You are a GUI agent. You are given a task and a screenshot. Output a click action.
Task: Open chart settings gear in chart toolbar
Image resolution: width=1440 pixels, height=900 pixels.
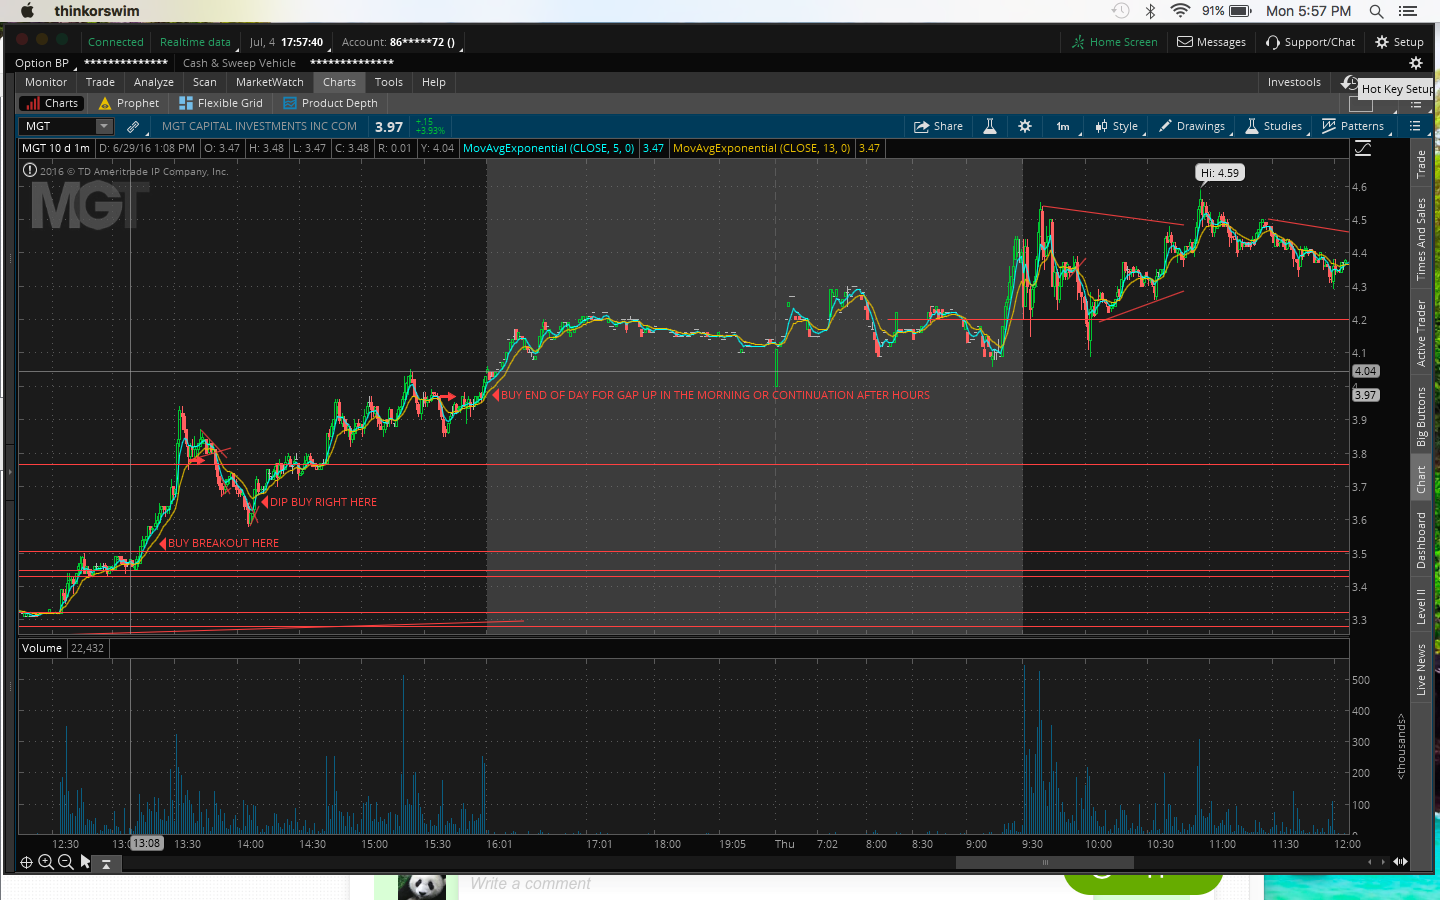[1025, 126]
